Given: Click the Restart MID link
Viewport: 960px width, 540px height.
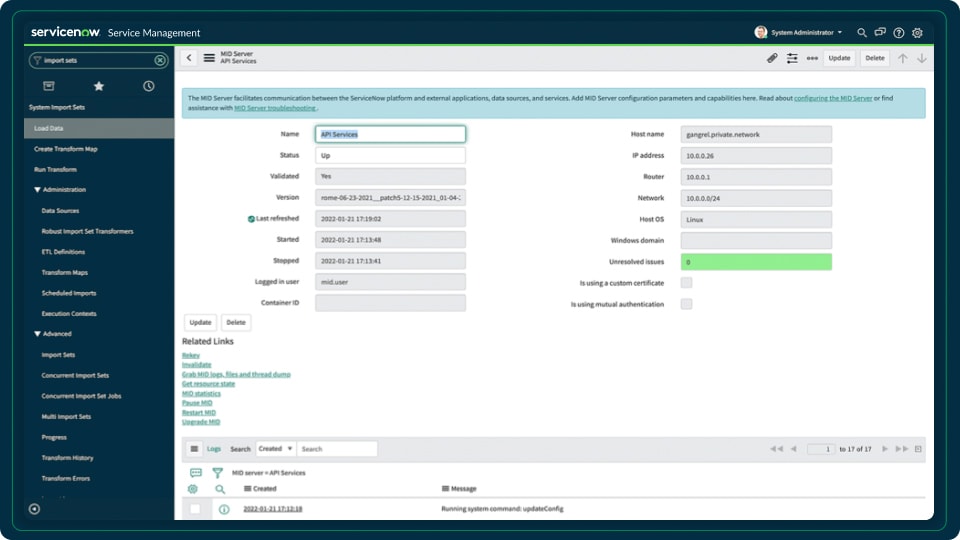Looking at the screenshot, I should tap(199, 413).
